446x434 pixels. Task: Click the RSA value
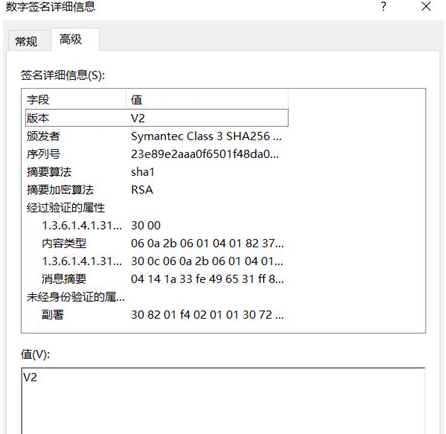click(142, 190)
